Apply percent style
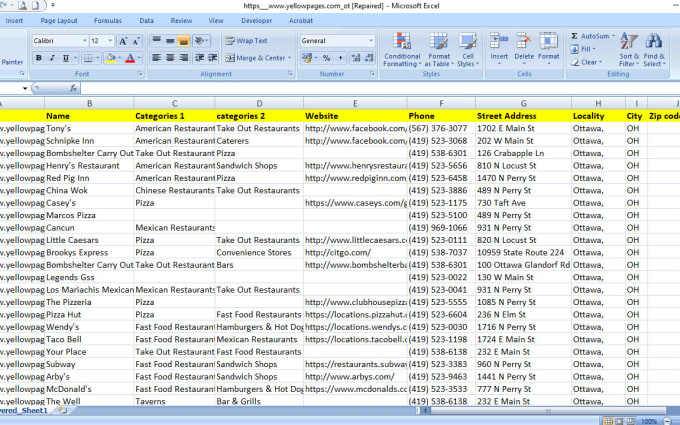This screenshot has height=425, width=680. 327,58
